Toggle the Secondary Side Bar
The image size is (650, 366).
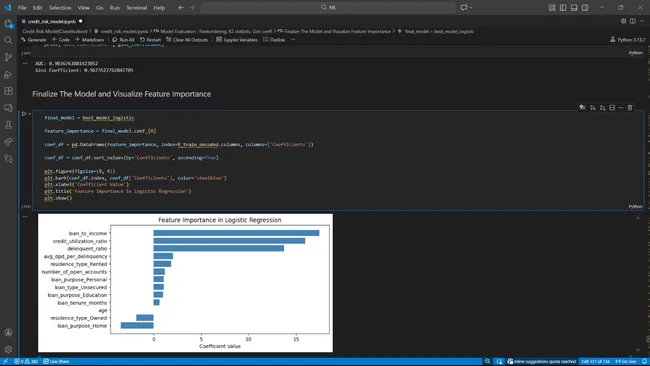coord(585,7)
